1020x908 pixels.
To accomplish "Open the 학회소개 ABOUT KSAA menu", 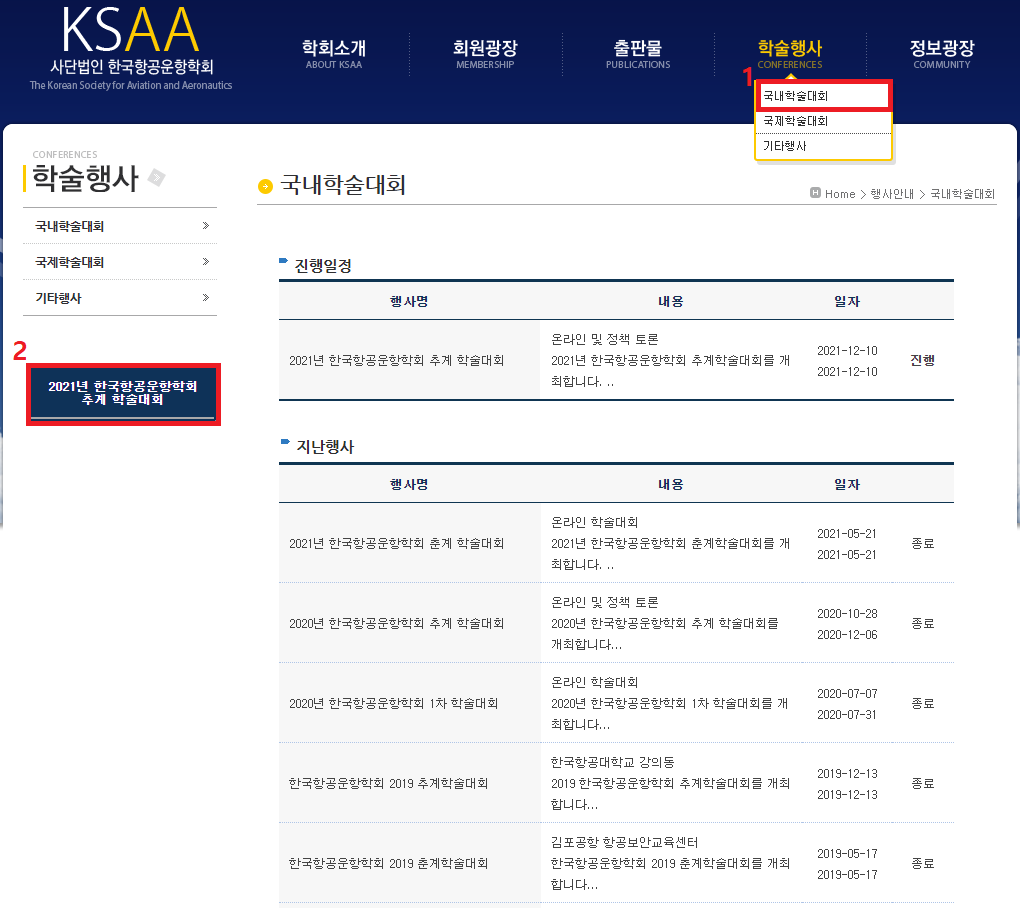I will [x=334, y=54].
